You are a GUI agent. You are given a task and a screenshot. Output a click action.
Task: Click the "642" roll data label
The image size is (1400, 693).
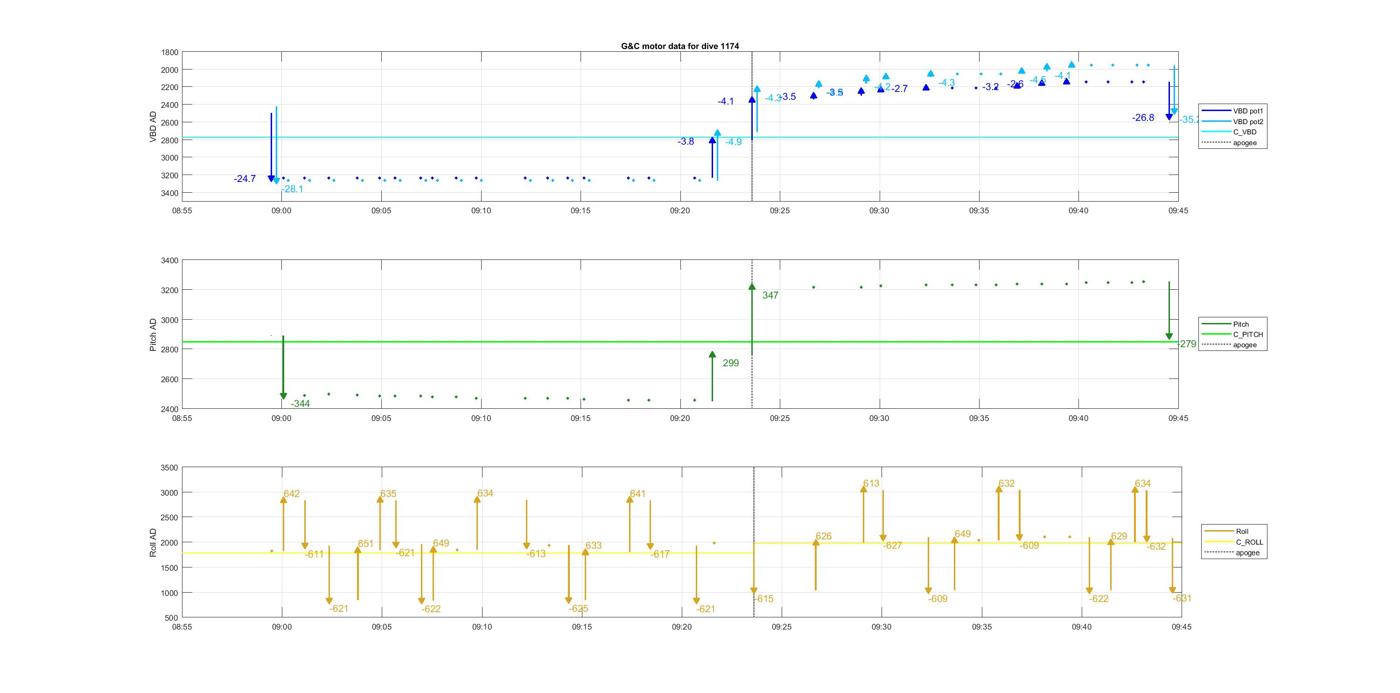point(292,494)
